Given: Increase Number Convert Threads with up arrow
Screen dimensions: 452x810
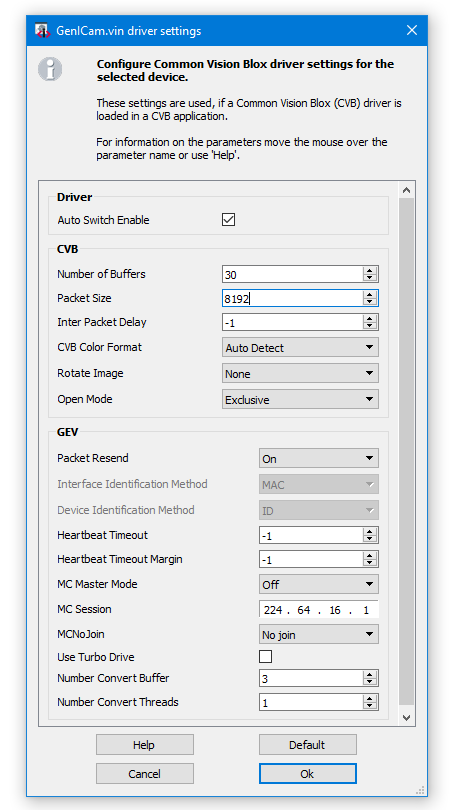Looking at the screenshot, I should pyautogui.click(x=369, y=698).
